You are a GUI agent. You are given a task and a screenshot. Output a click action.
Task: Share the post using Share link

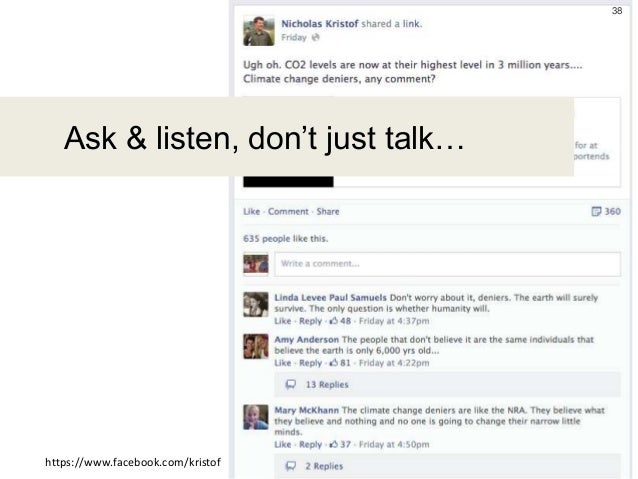pyautogui.click(x=328, y=211)
